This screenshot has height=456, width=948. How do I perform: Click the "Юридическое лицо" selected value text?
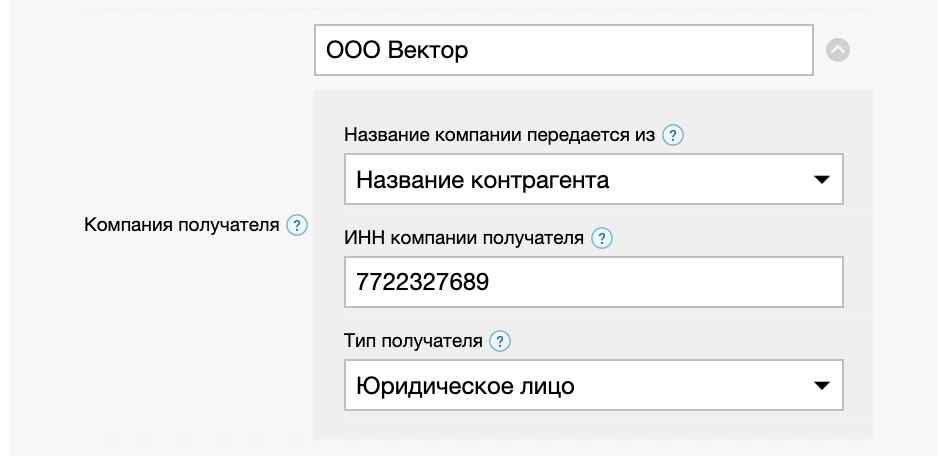466,385
